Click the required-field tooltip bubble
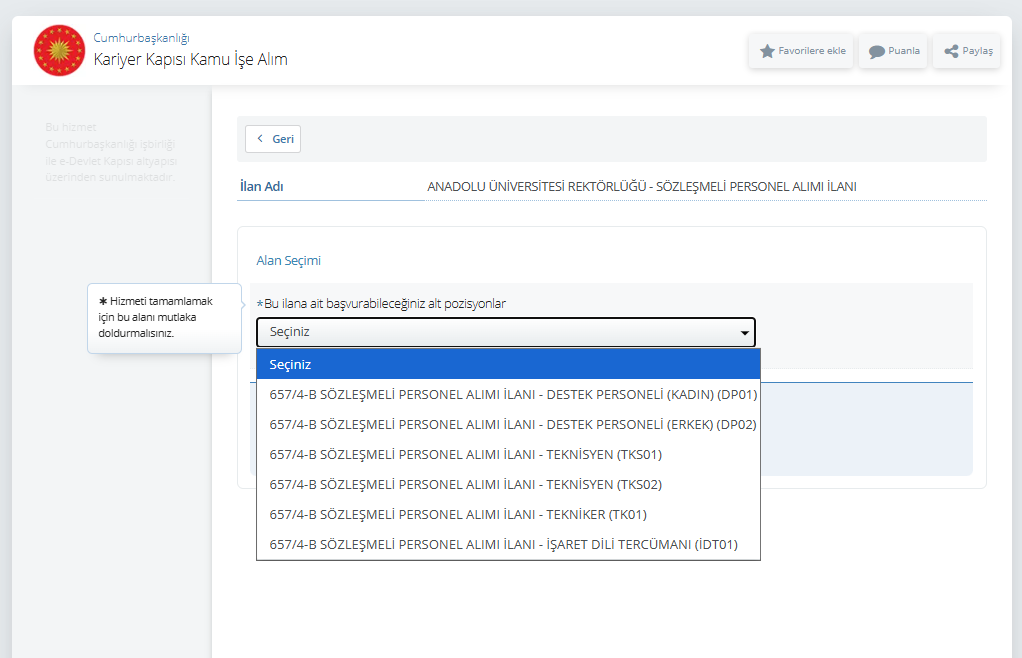The height and width of the screenshot is (658, 1022). tap(164, 317)
